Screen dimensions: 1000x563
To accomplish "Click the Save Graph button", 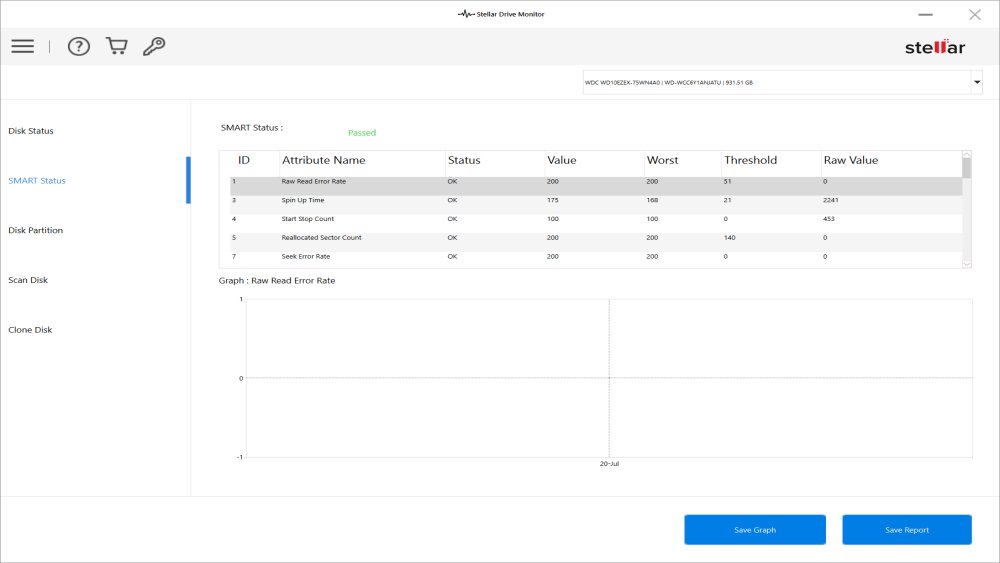I will click(754, 530).
